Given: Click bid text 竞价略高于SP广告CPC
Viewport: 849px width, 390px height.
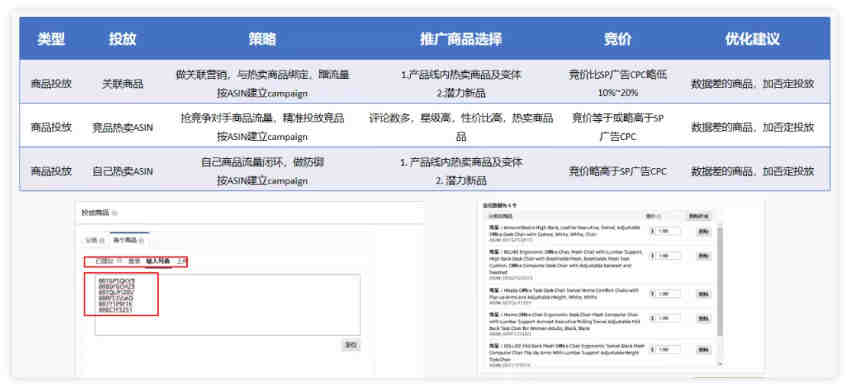Looking at the screenshot, I should point(618,171).
